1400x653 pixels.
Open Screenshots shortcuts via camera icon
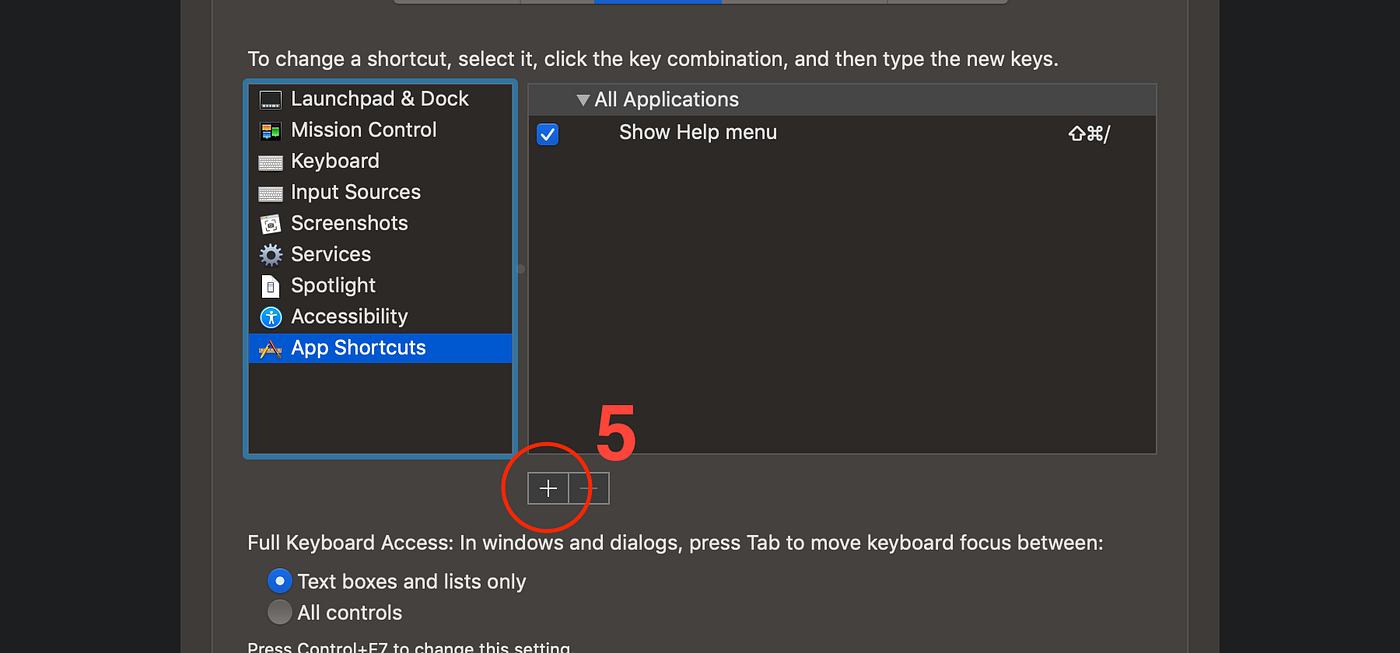(270, 224)
